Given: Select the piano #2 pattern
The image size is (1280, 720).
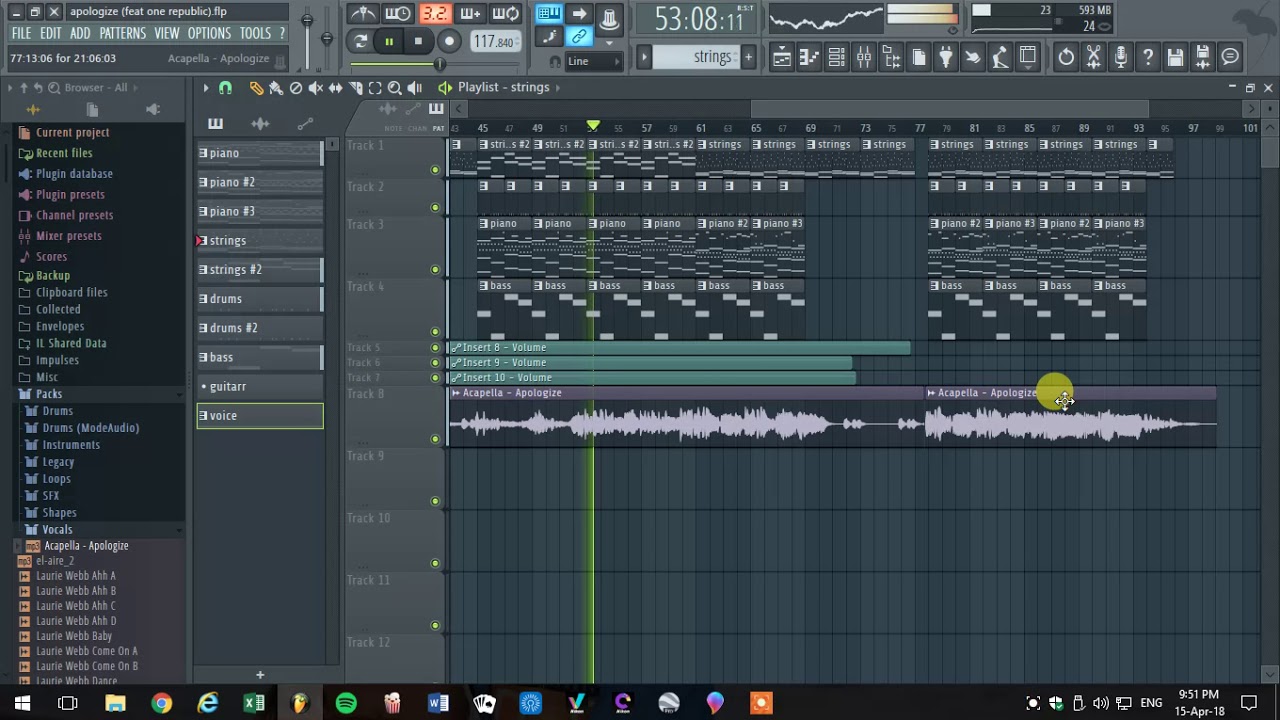Looking at the screenshot, I should (x=260, y=182).
